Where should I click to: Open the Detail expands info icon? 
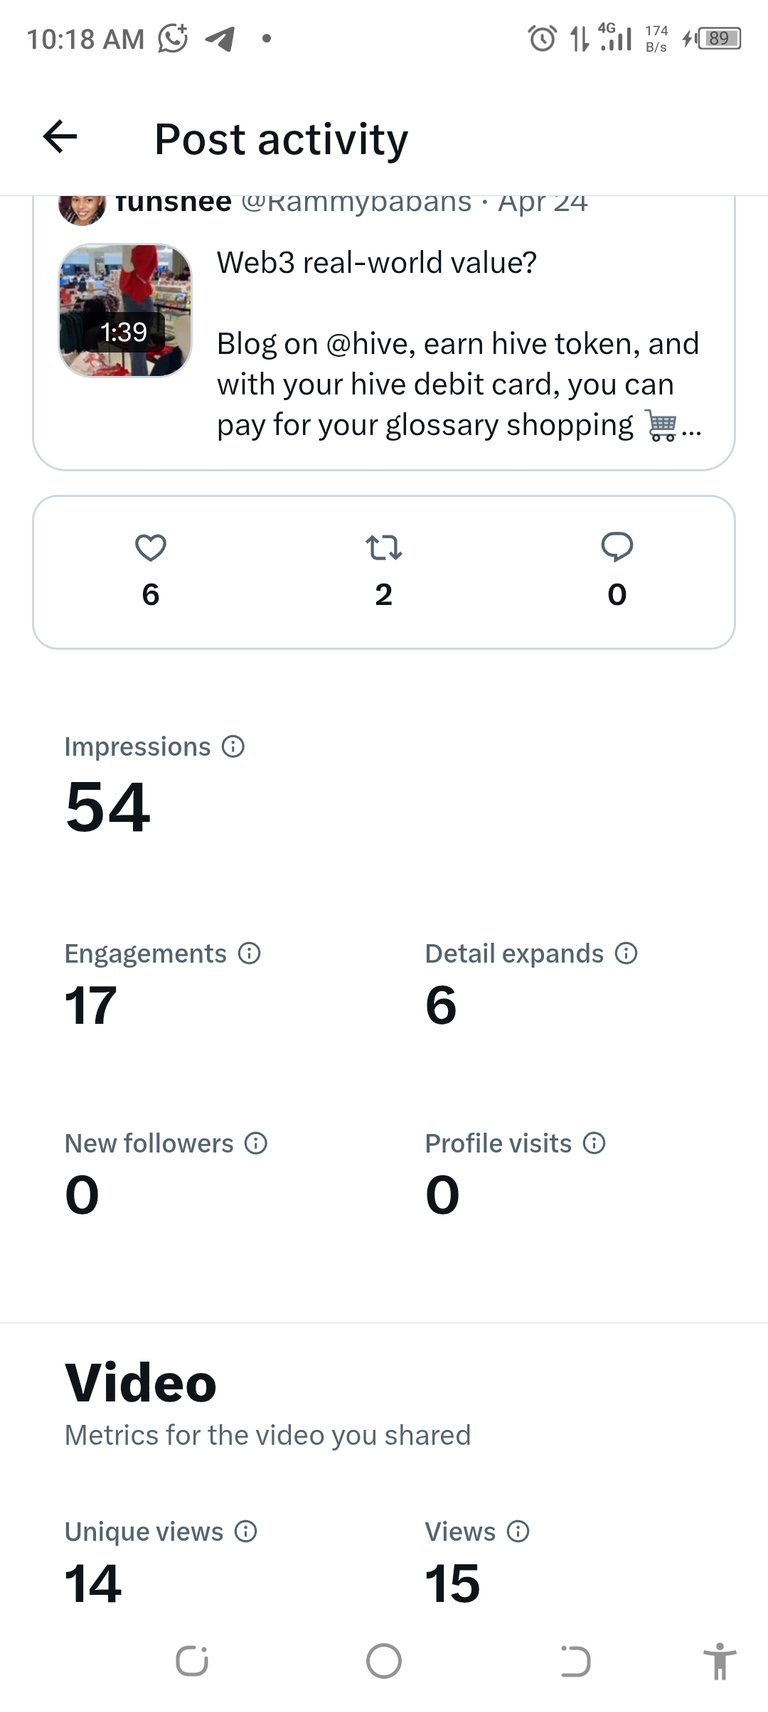tap(626, 953)
